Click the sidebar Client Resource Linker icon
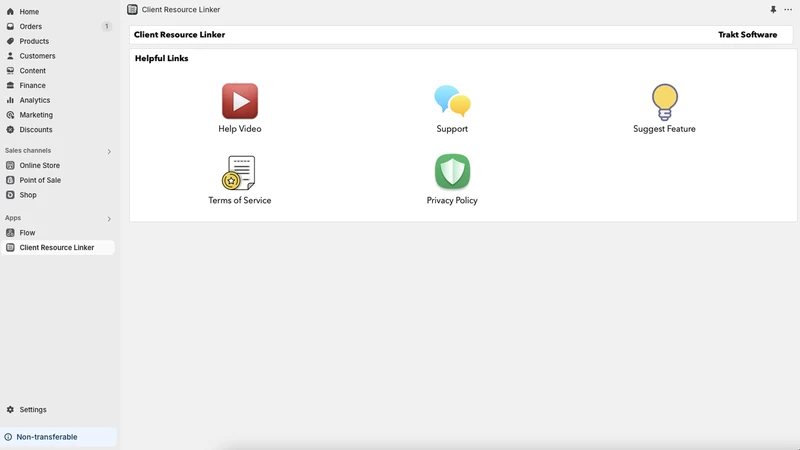This screenshot has width=800, height=450. tap(10, 247)
